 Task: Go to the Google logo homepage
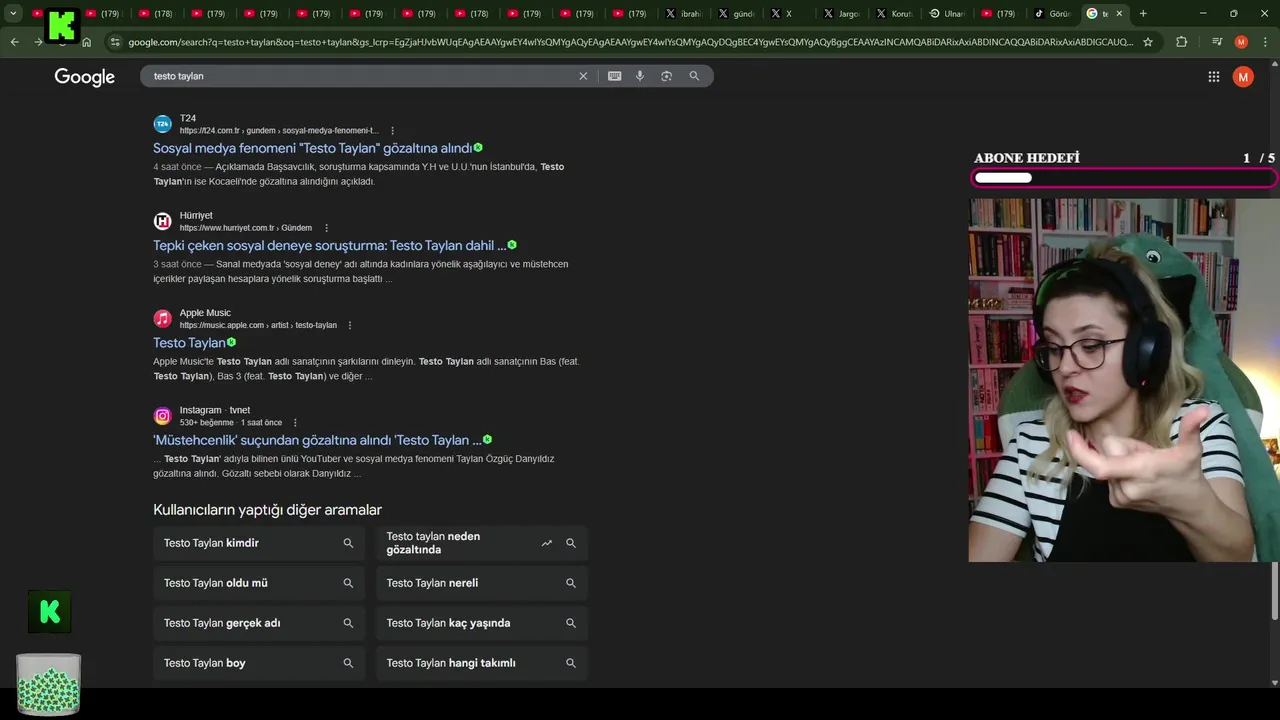pos(85,77)
